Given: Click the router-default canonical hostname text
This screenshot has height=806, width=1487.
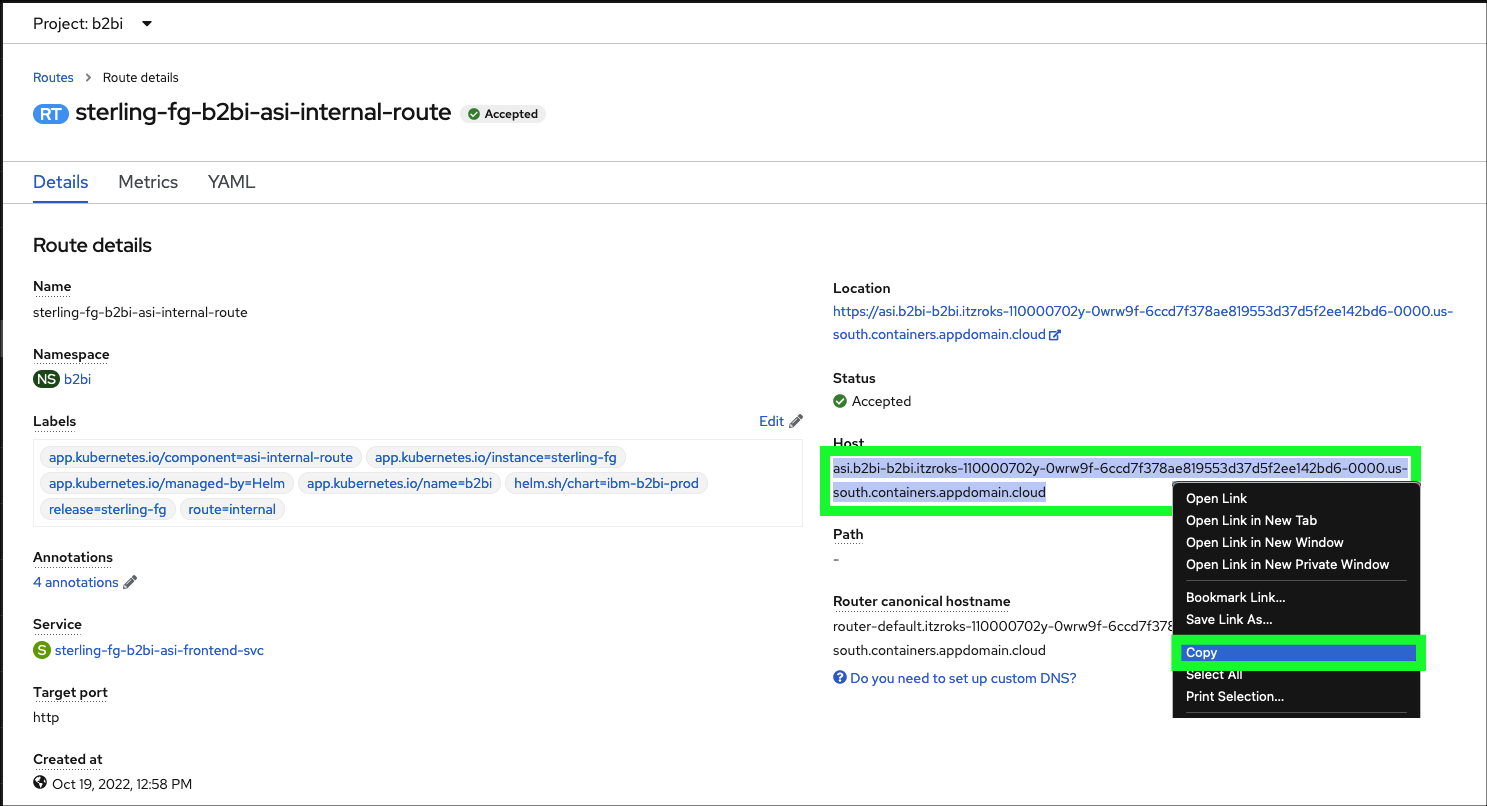Looking at the screenshot, I should click(x=1002, y=638).
